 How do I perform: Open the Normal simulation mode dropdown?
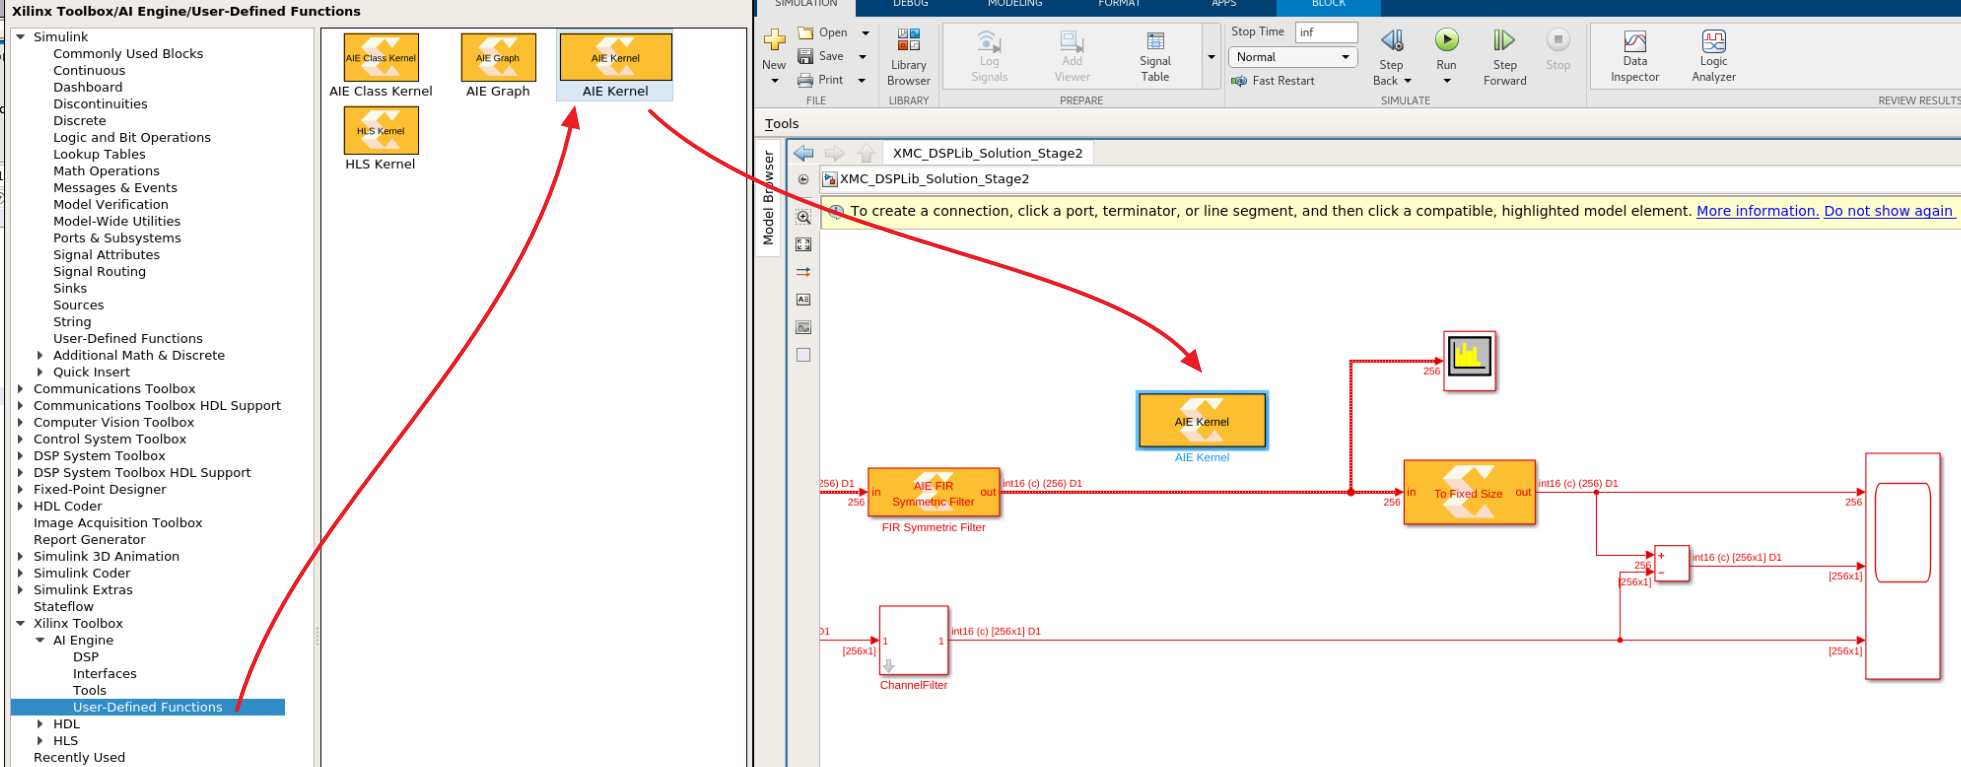click(x=1293, y=57)
